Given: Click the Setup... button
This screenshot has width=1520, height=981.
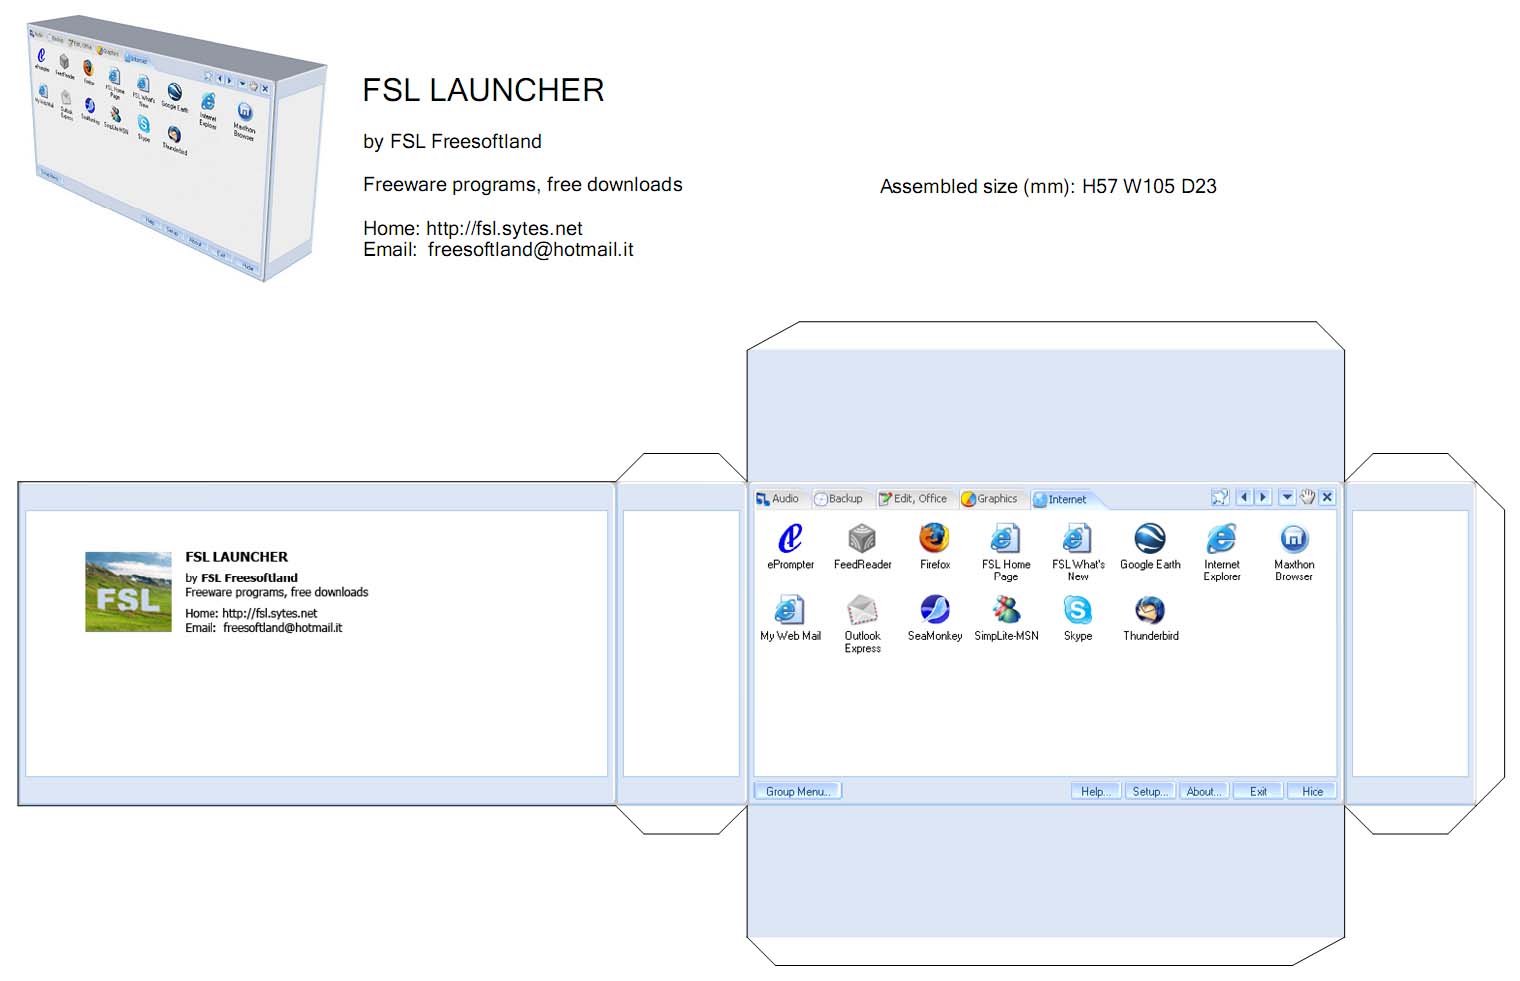Looking at the screenshot, I should [1149, 791].
